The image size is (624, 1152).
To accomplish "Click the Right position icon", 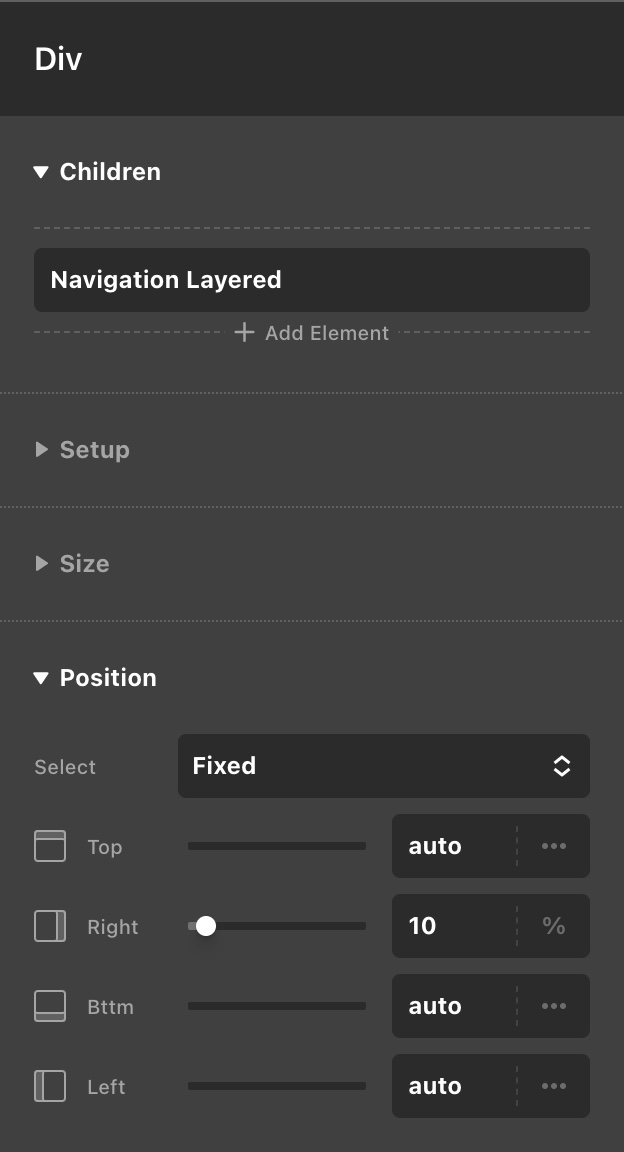I will [50, 926].
